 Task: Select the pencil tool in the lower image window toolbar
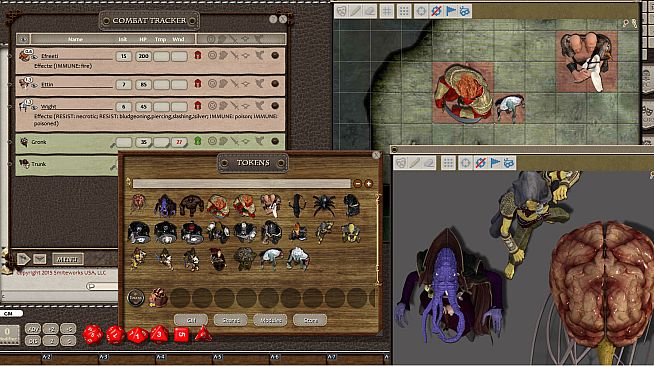tap(415, 163)
